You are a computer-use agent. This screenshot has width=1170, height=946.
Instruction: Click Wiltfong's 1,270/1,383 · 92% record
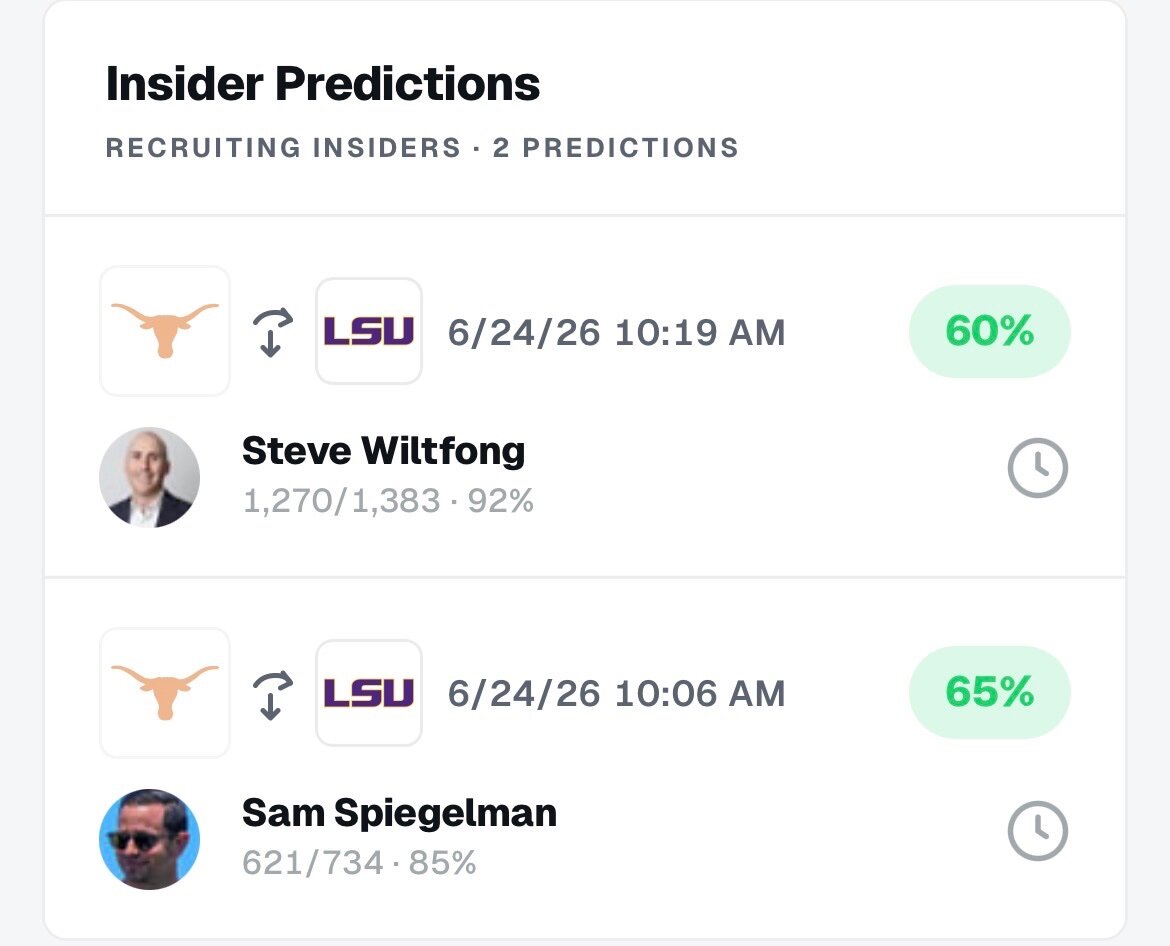click(x=388, y=501)
